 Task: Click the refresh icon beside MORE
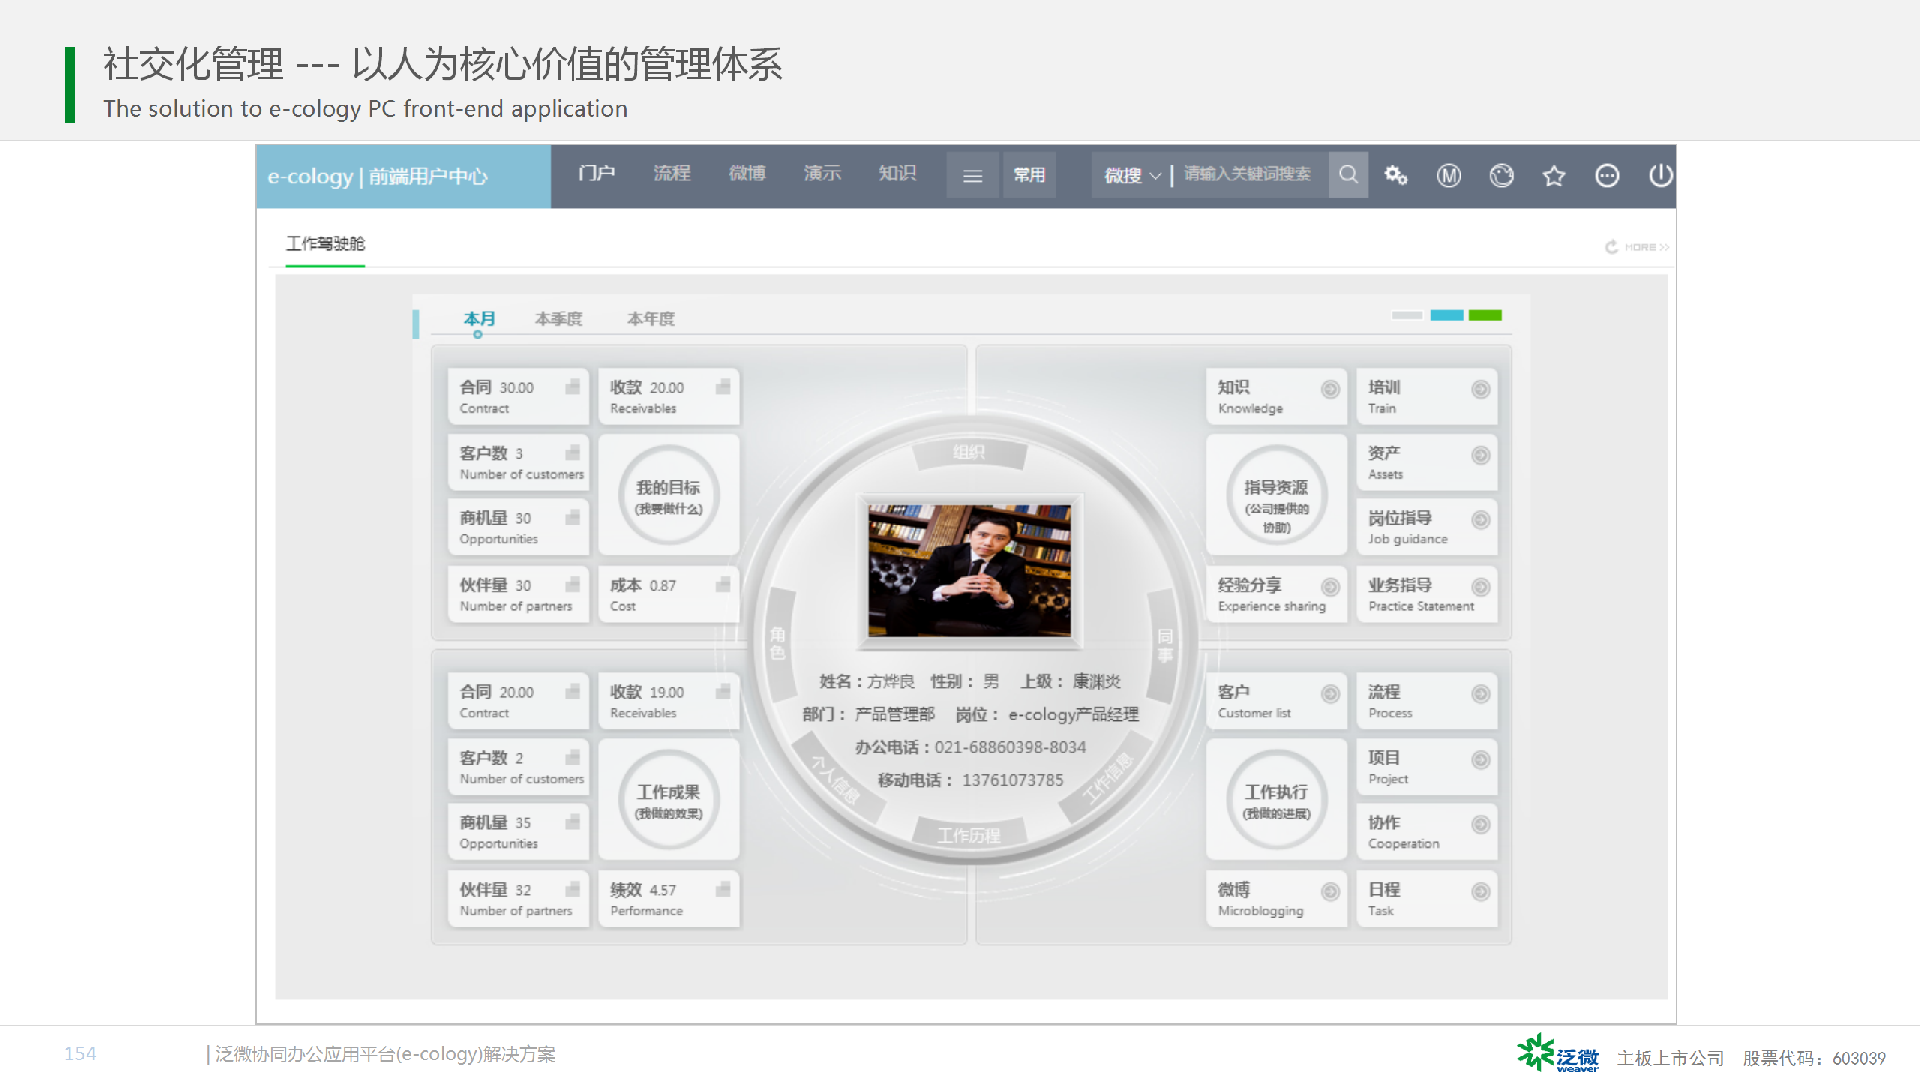pos(1612,246)
